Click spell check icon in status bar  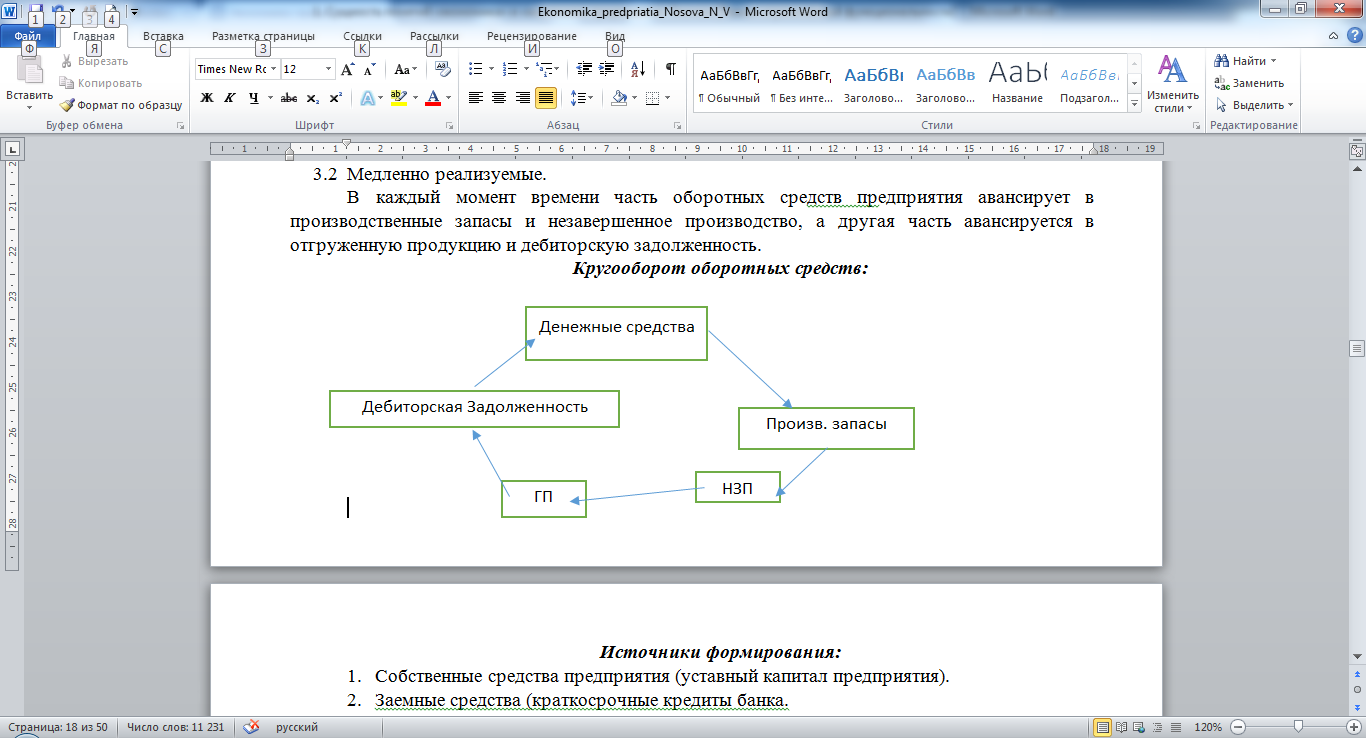pos(252,727)
